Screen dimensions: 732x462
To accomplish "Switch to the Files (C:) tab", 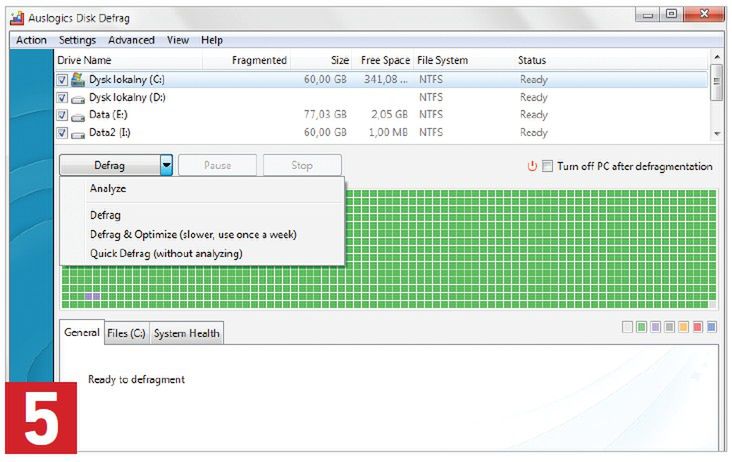I will click(127, 333).
